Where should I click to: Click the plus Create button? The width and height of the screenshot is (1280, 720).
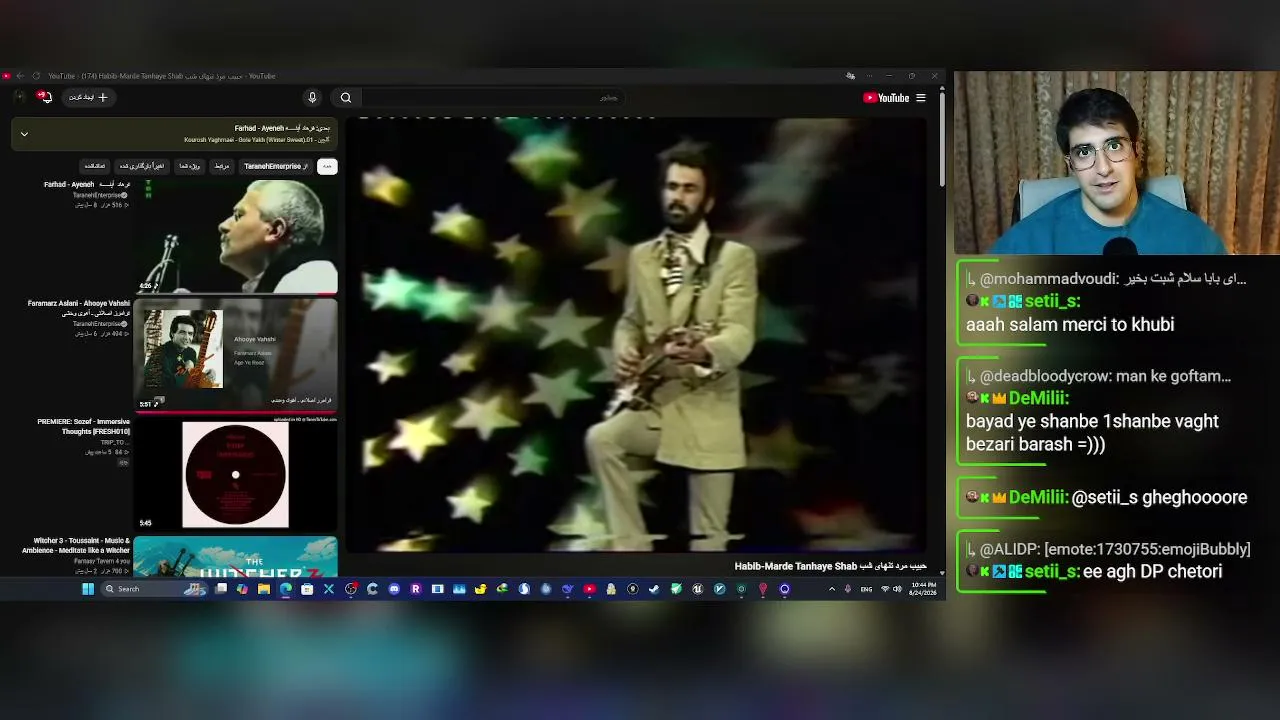88,97
